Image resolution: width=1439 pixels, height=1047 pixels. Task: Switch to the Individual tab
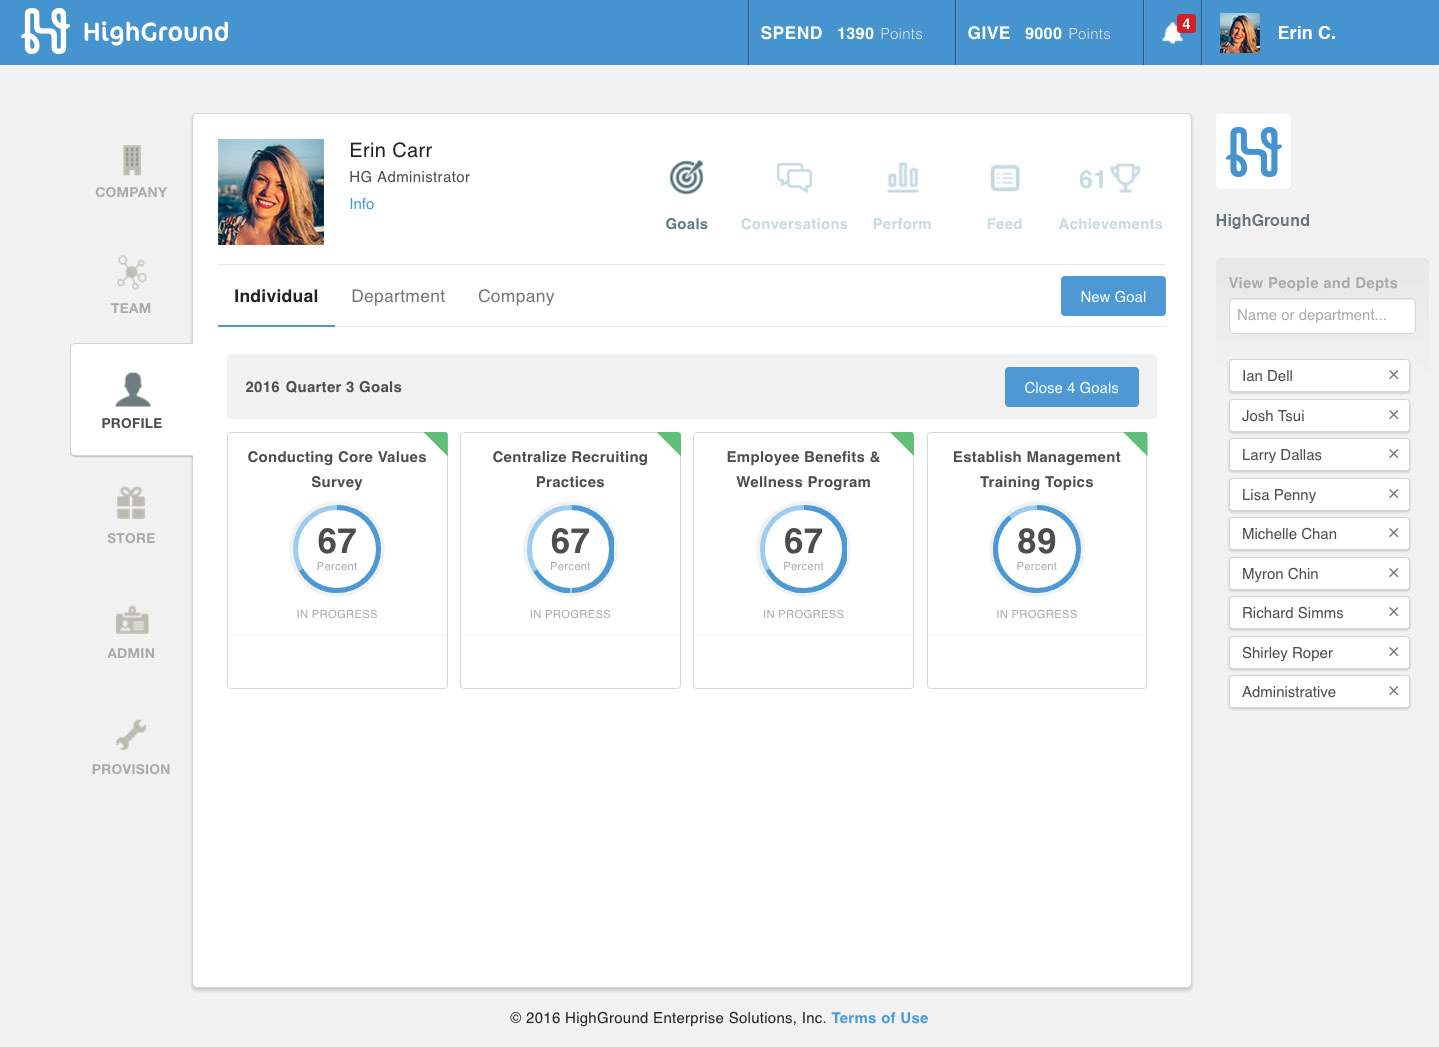(276, 296)
